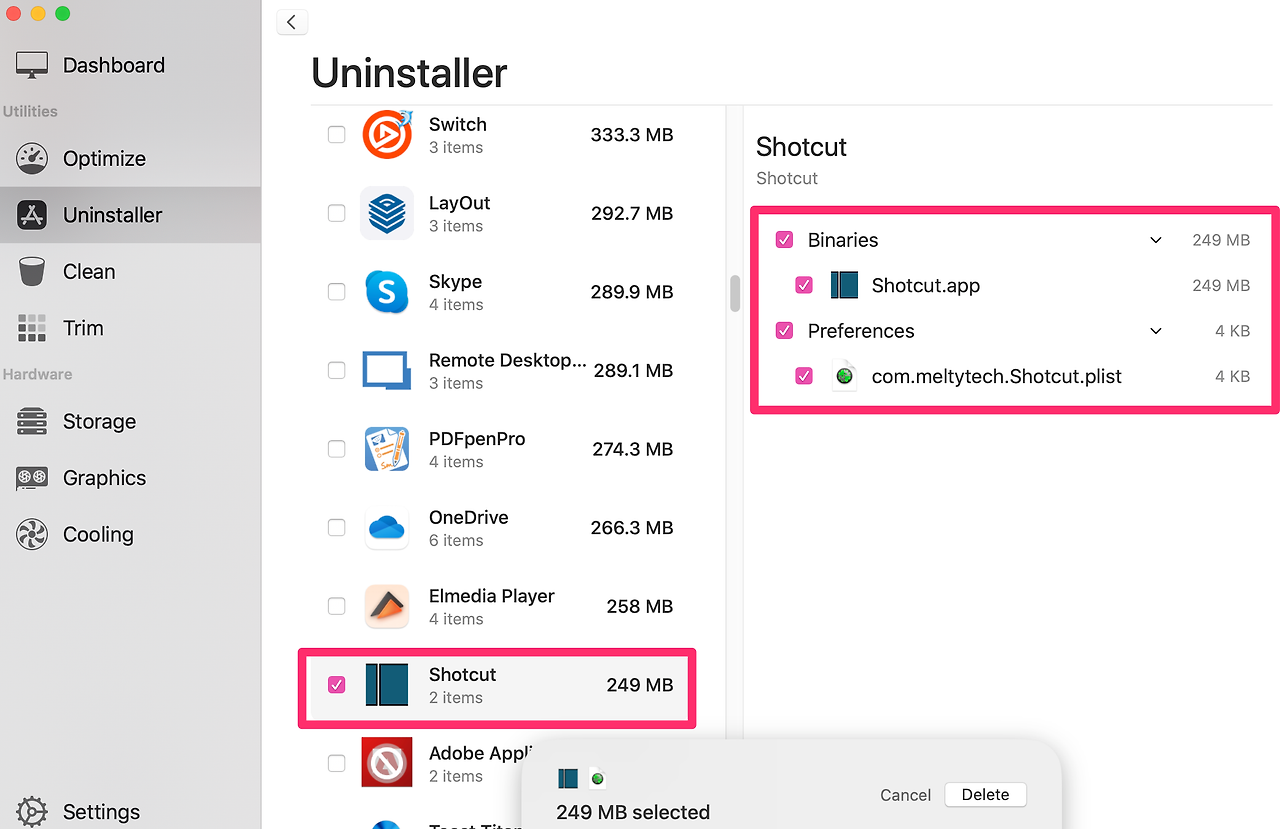Click the com.meltytech.Shotcut.plist file name

click(997, 376)
